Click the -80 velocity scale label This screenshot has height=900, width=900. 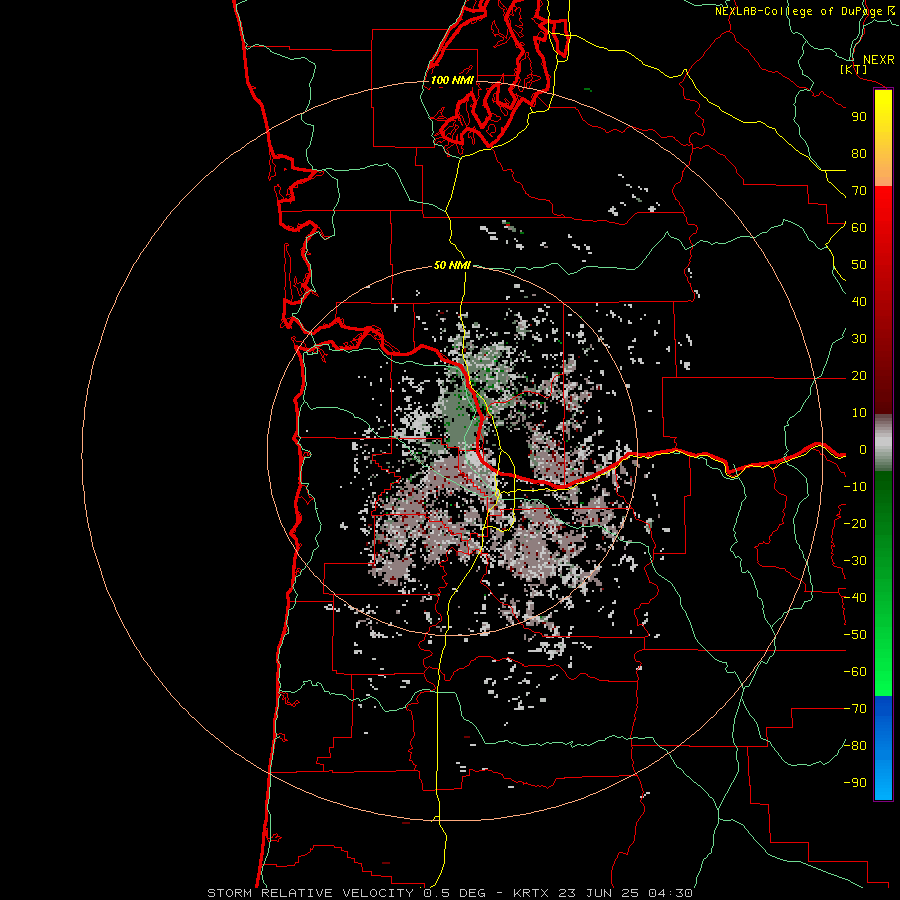coord(855,746)
